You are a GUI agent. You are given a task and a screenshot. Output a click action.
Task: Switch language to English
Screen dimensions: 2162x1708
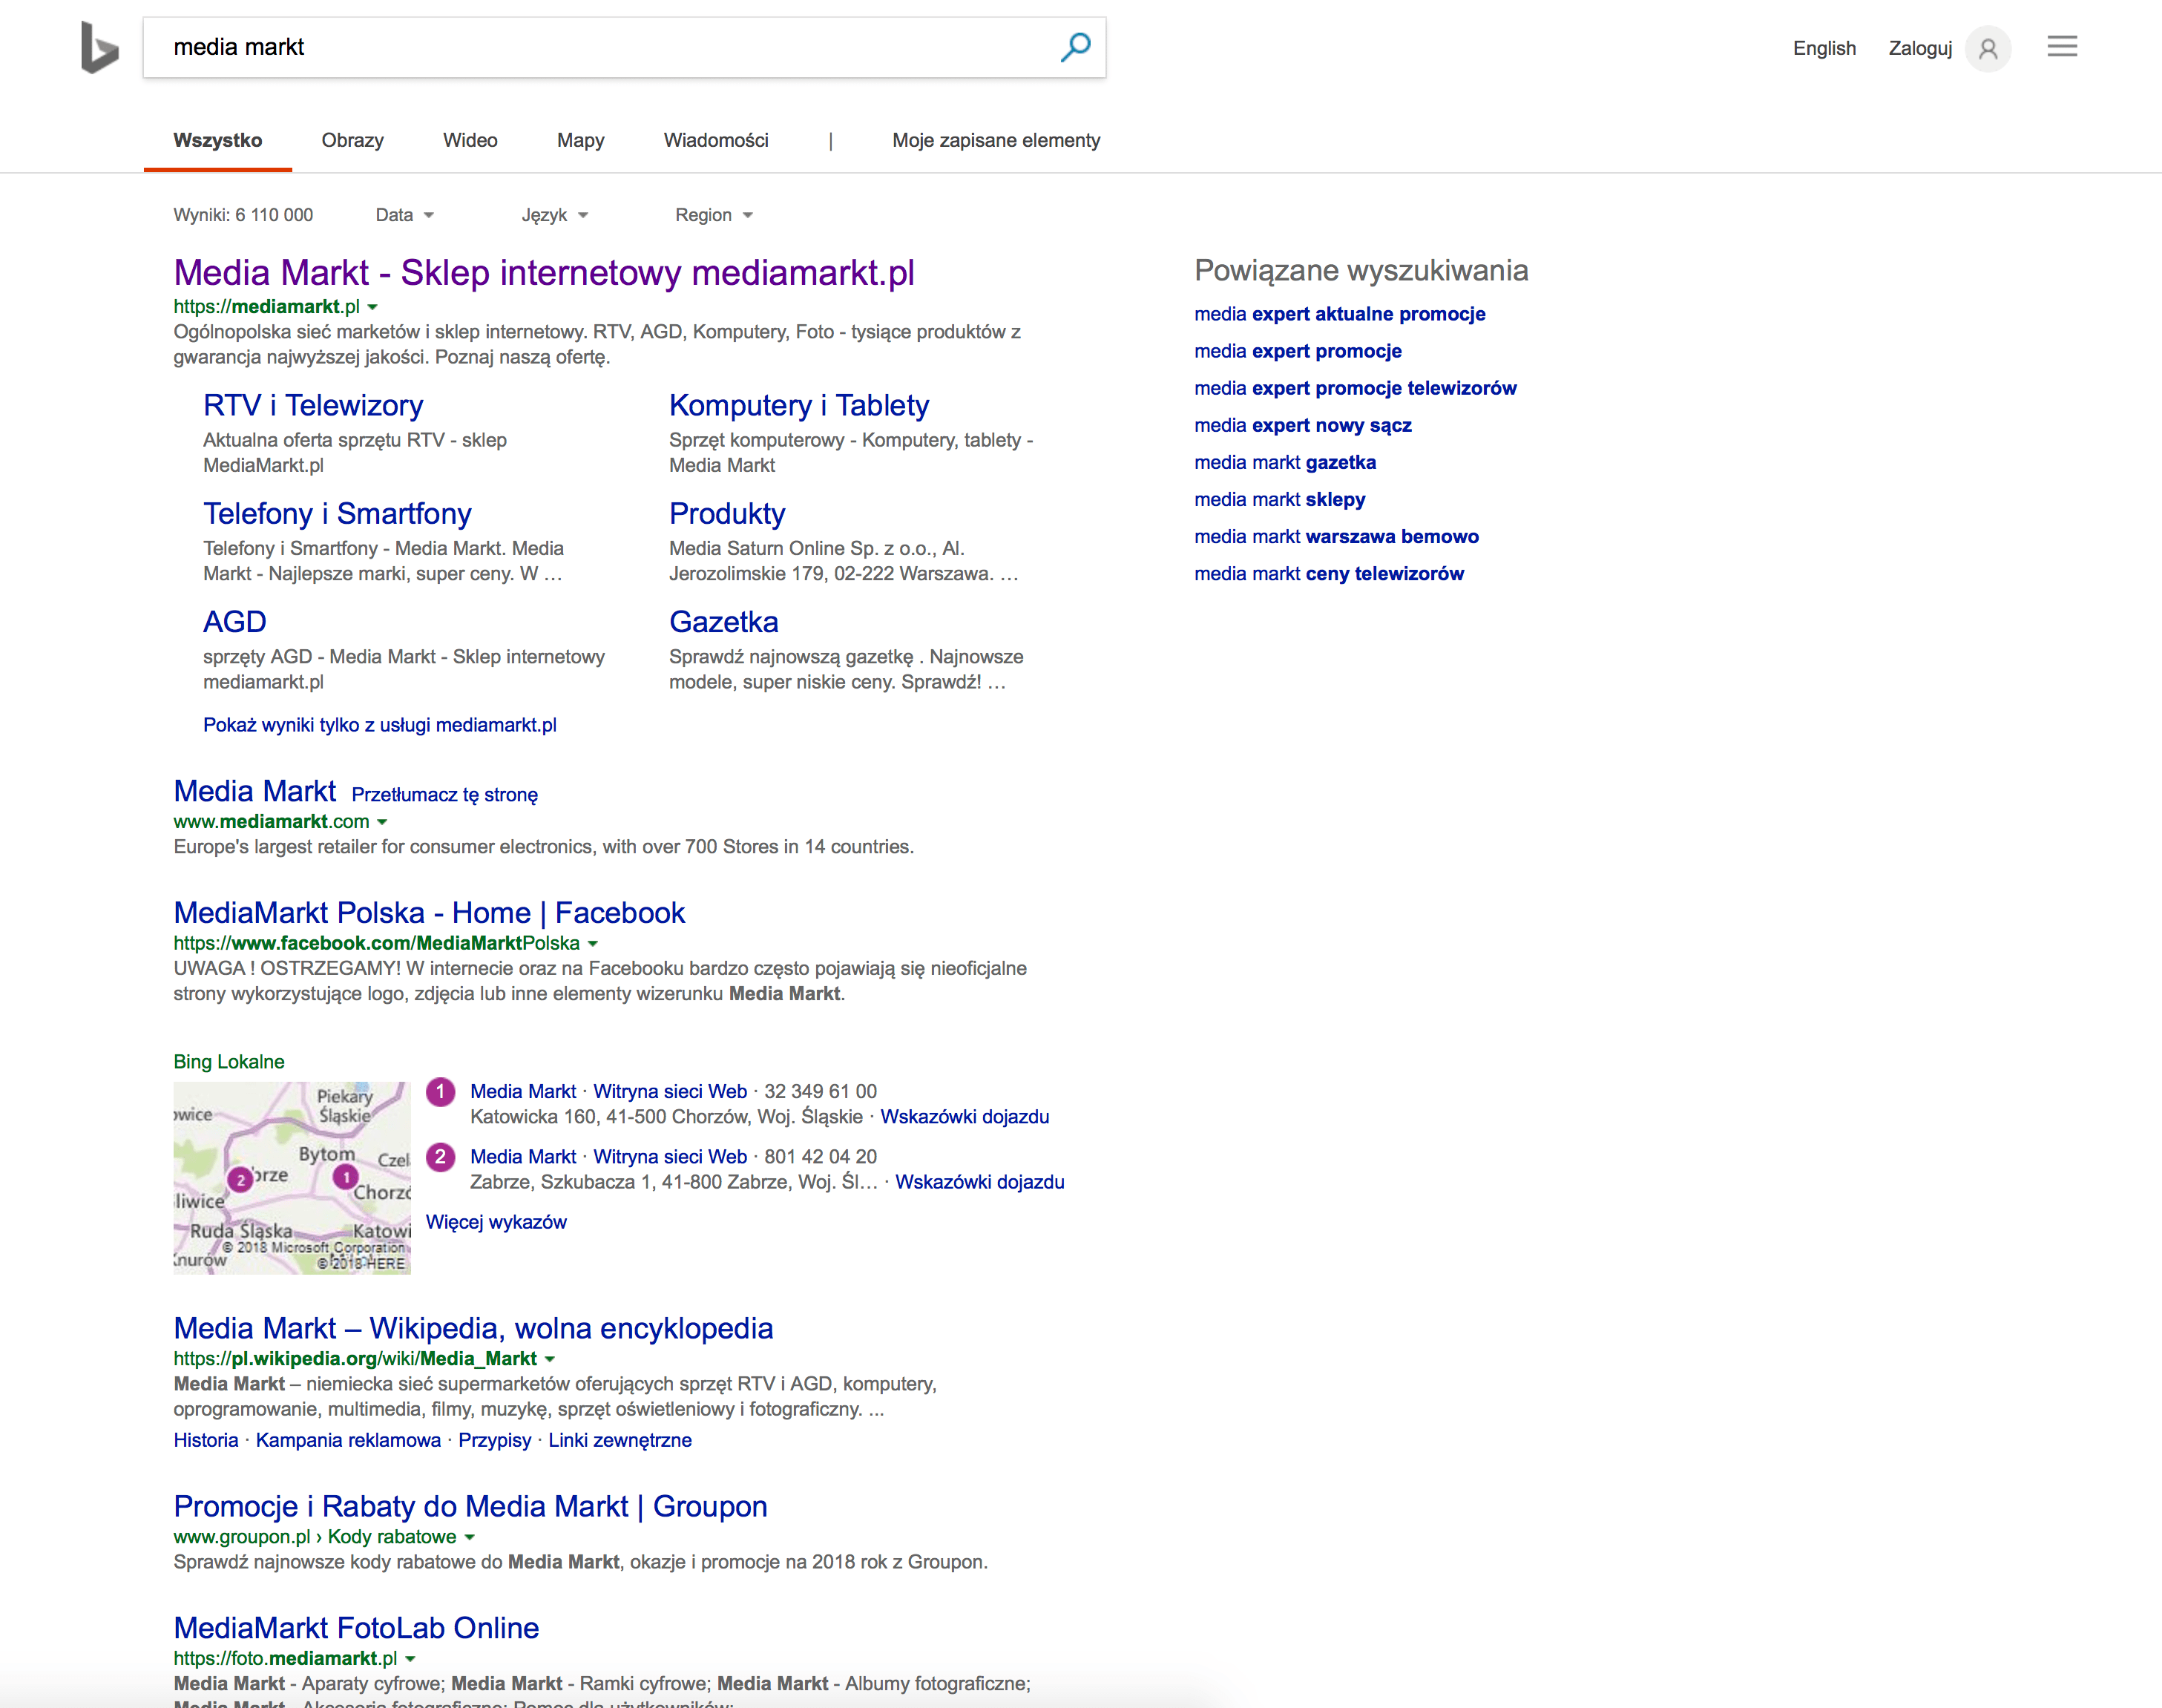coord(1824,48)
